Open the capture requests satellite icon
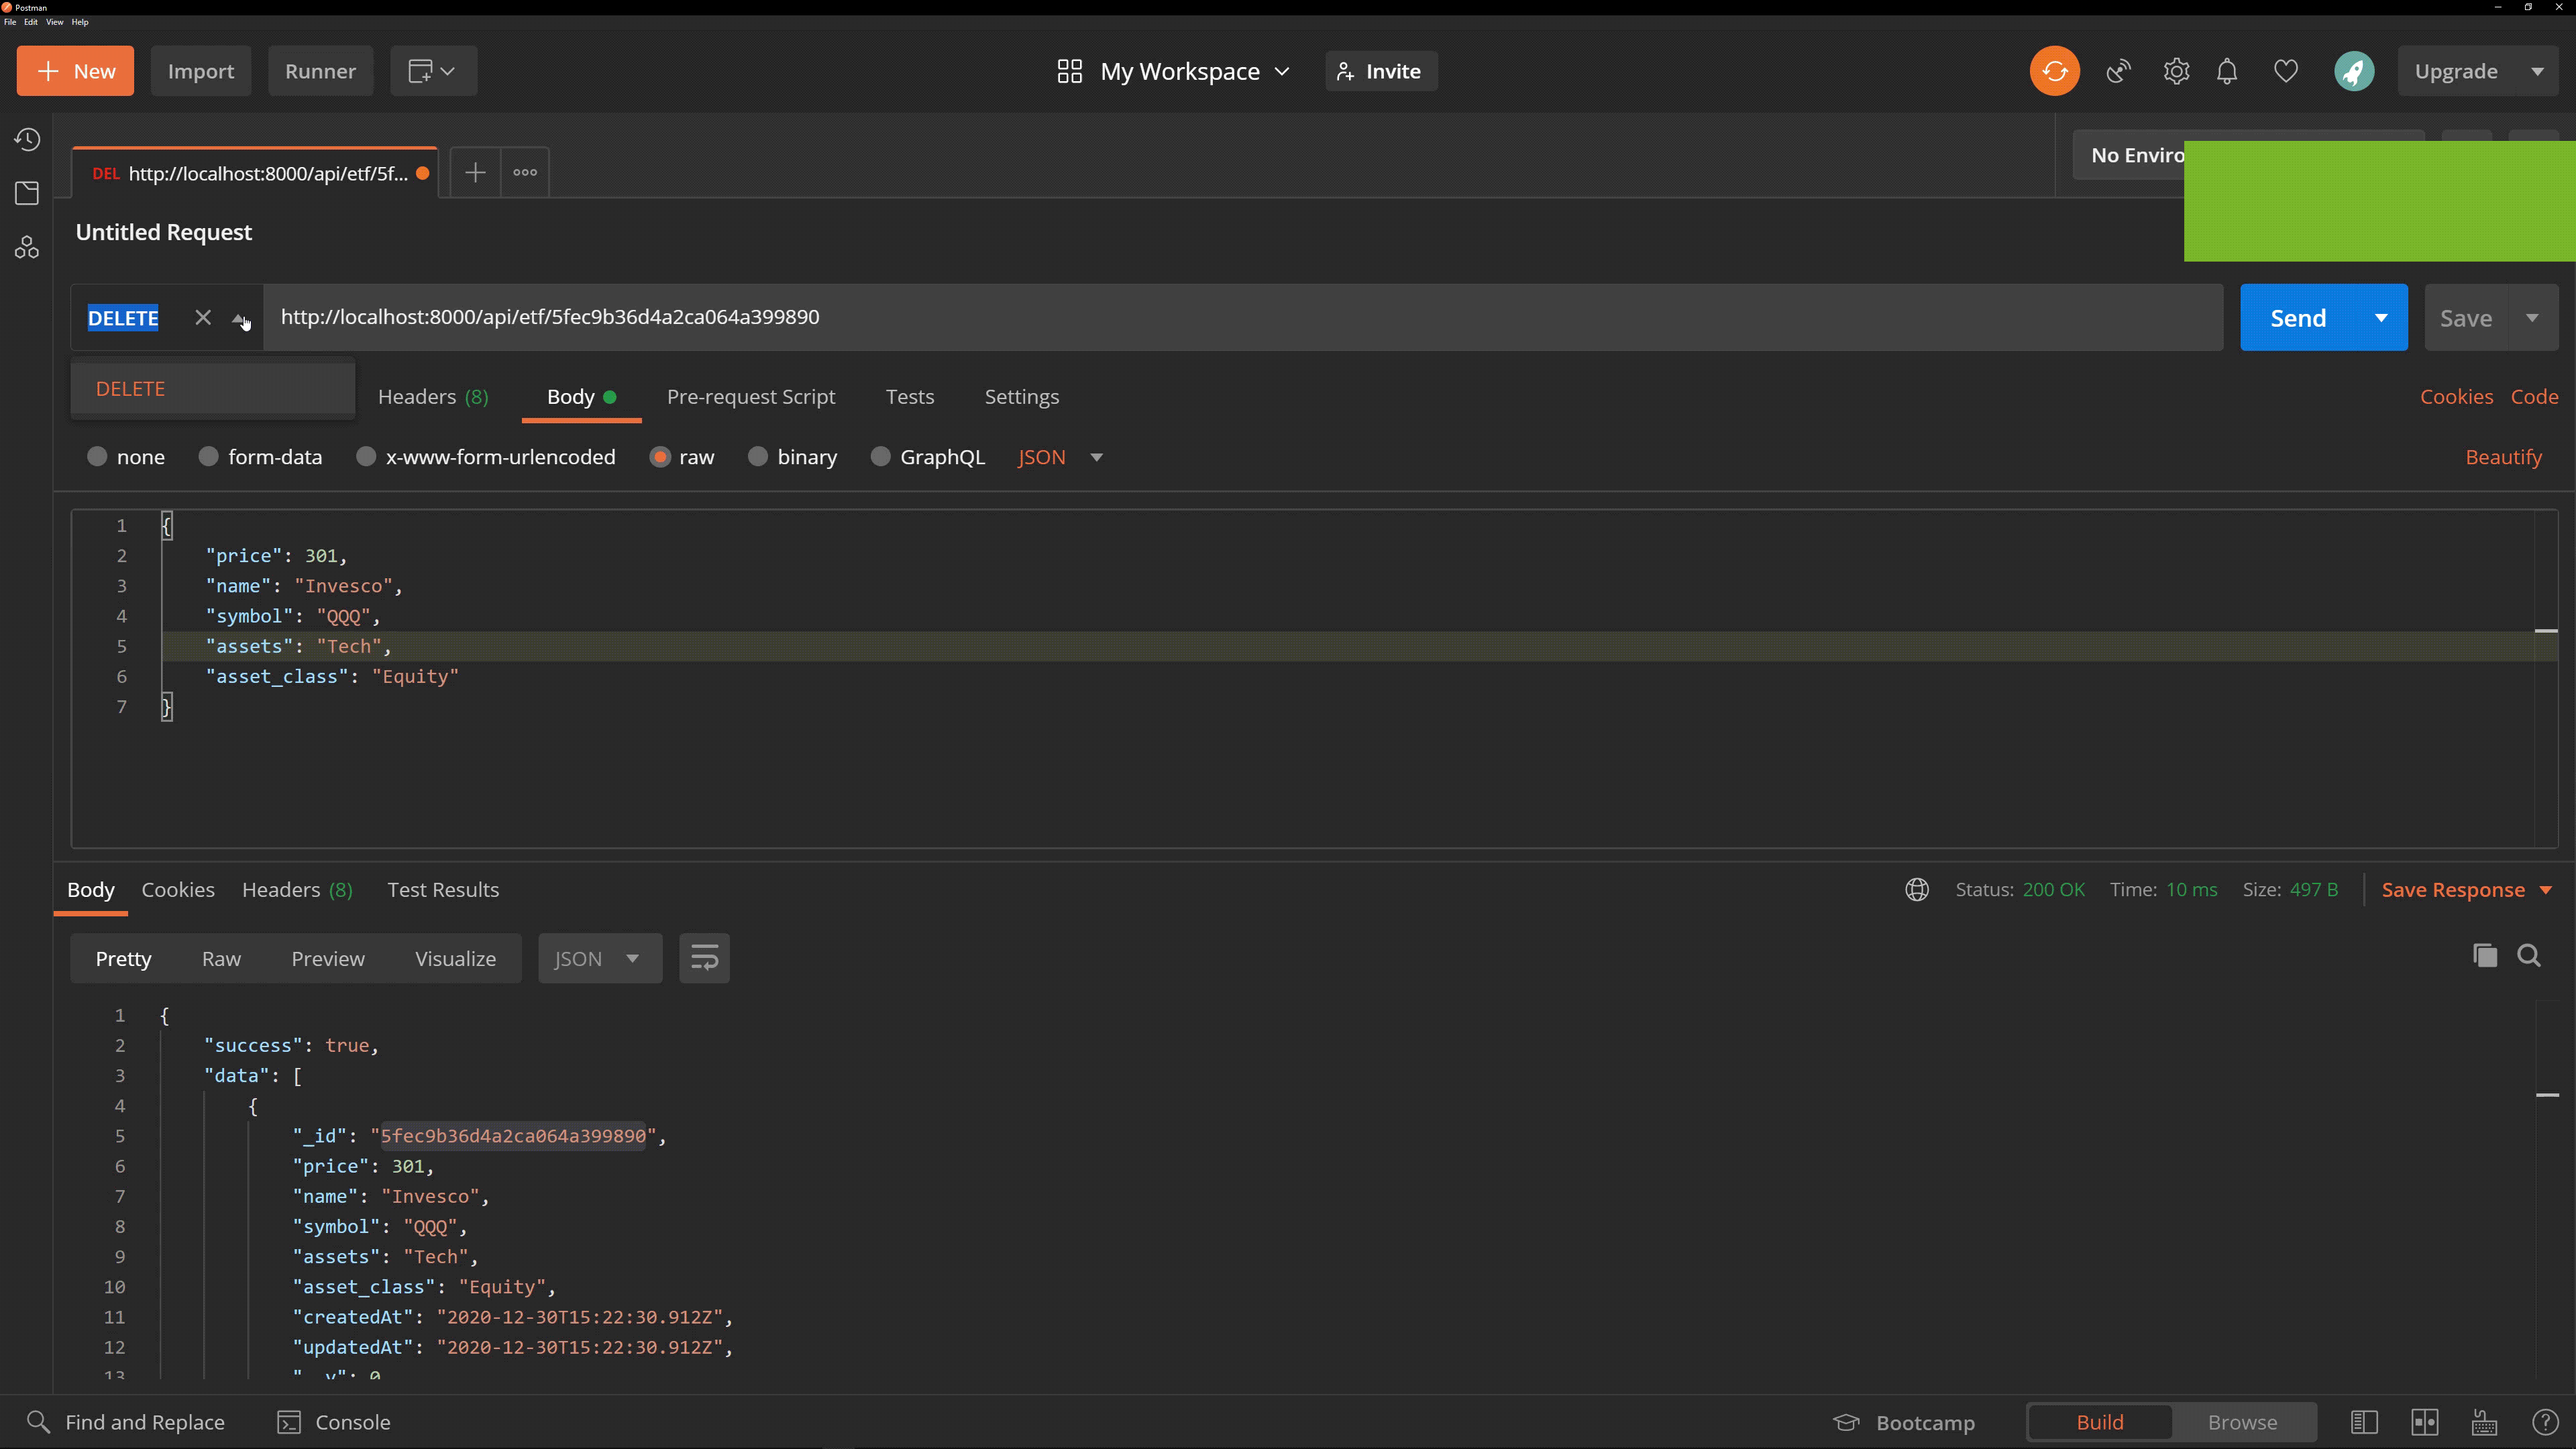 tap(2118, 71)
